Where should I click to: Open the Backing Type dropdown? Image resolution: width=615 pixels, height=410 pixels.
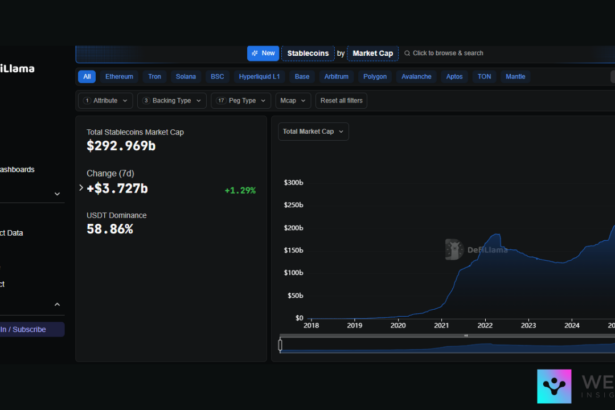coord(172,101)
